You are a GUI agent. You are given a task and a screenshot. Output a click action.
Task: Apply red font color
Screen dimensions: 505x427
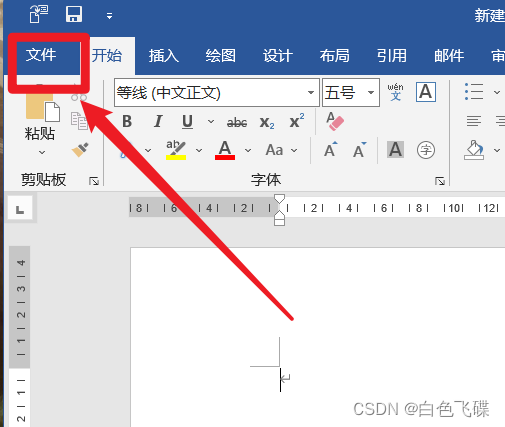point(225,150)
